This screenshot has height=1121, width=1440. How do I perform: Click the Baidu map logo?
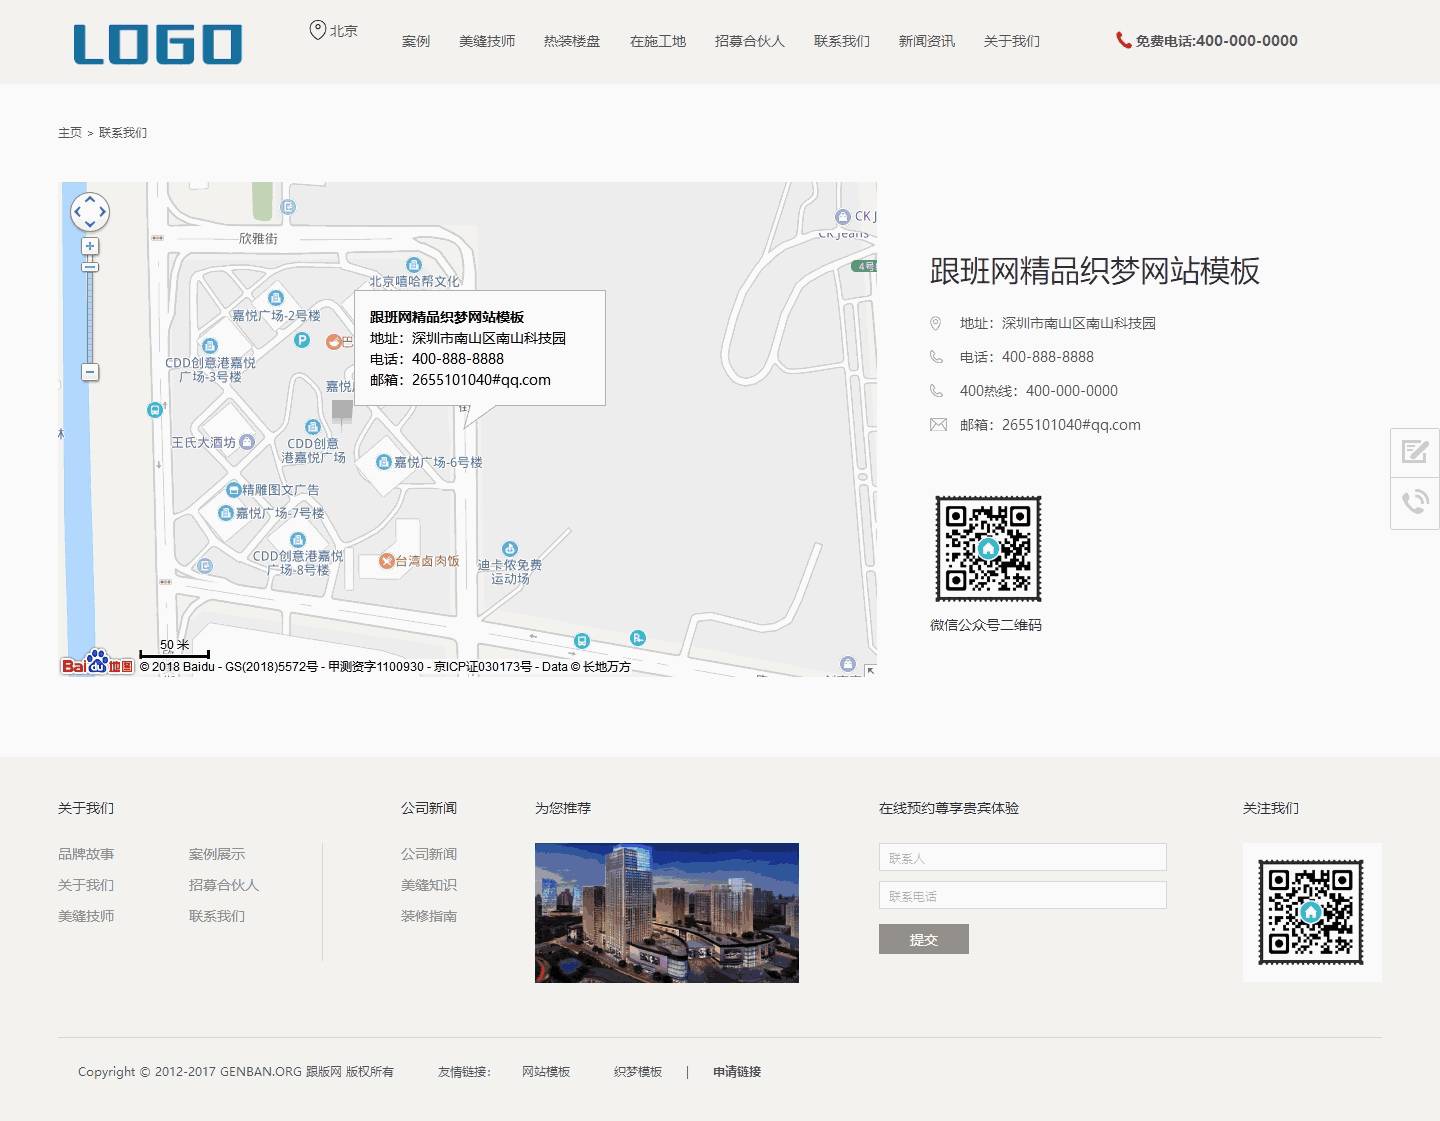pyautogui.click(x=97, y=663)
